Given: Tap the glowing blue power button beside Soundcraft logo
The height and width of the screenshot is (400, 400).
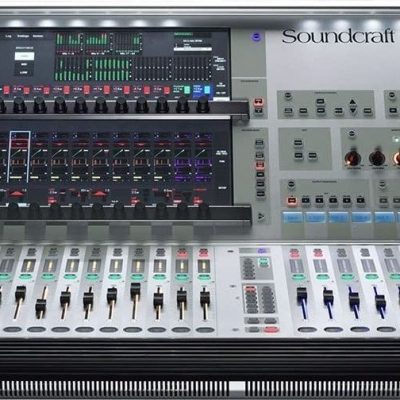Looking at the screenshot, I should click(256, 36).
